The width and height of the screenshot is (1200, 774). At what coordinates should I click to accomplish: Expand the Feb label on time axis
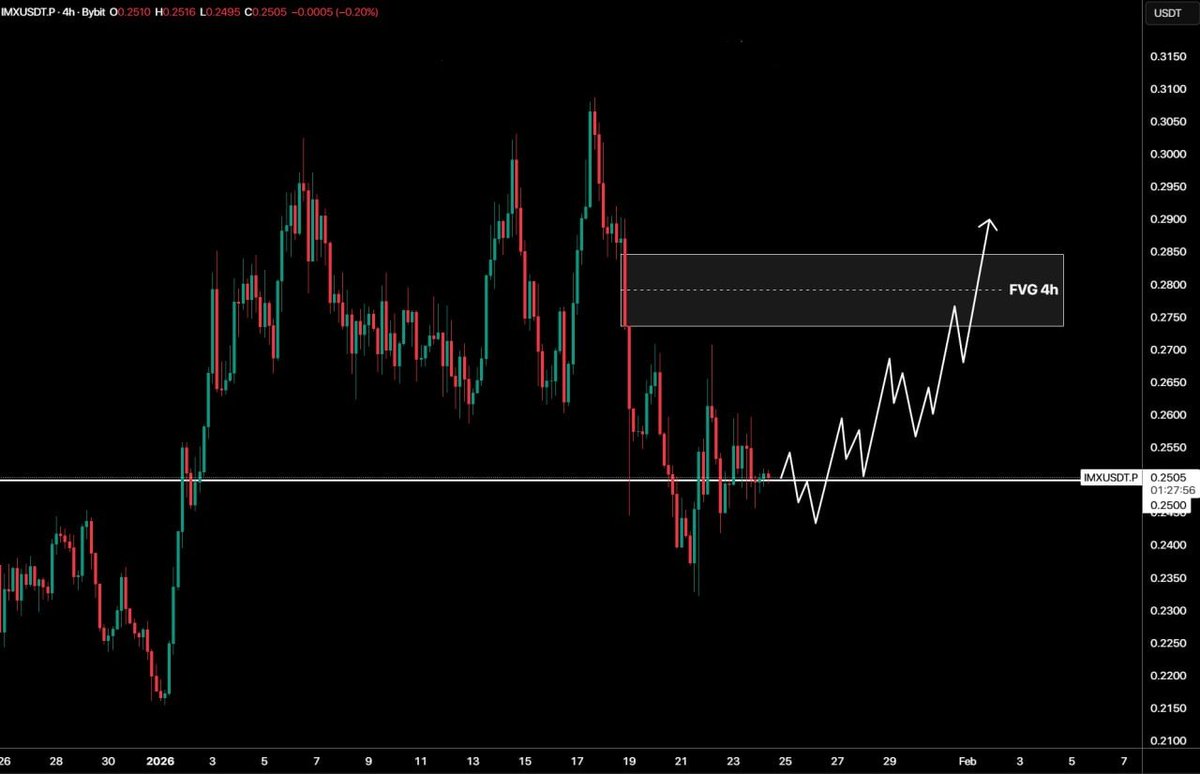[966, 760]
